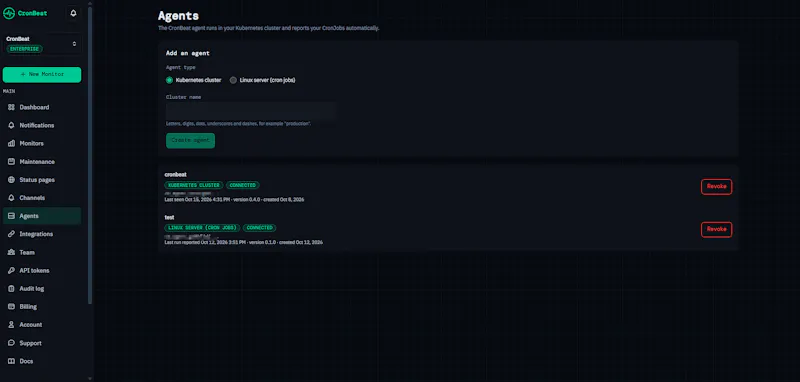
Task: Open Integrations
Action: tap(42, 234)
